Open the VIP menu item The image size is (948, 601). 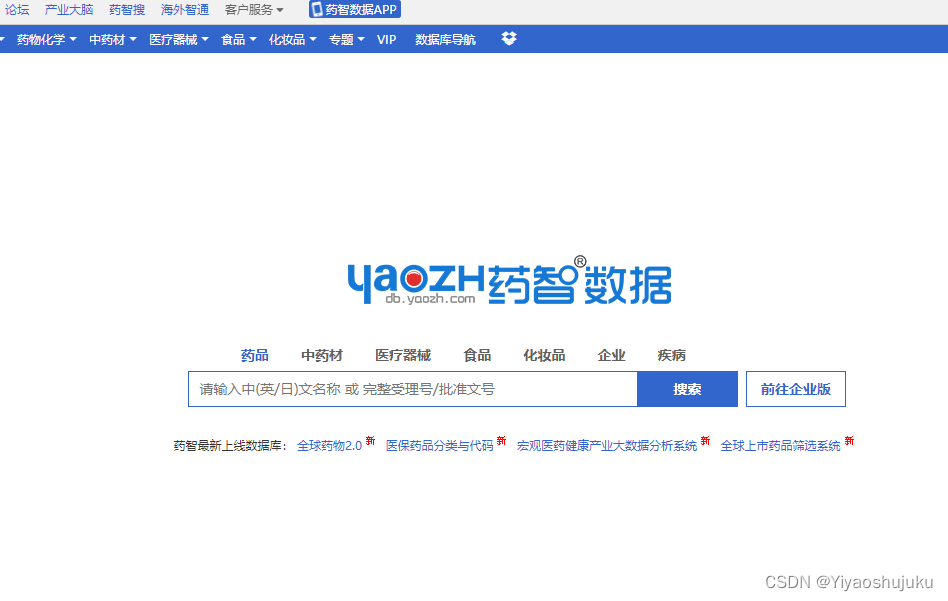click(386, 39)
